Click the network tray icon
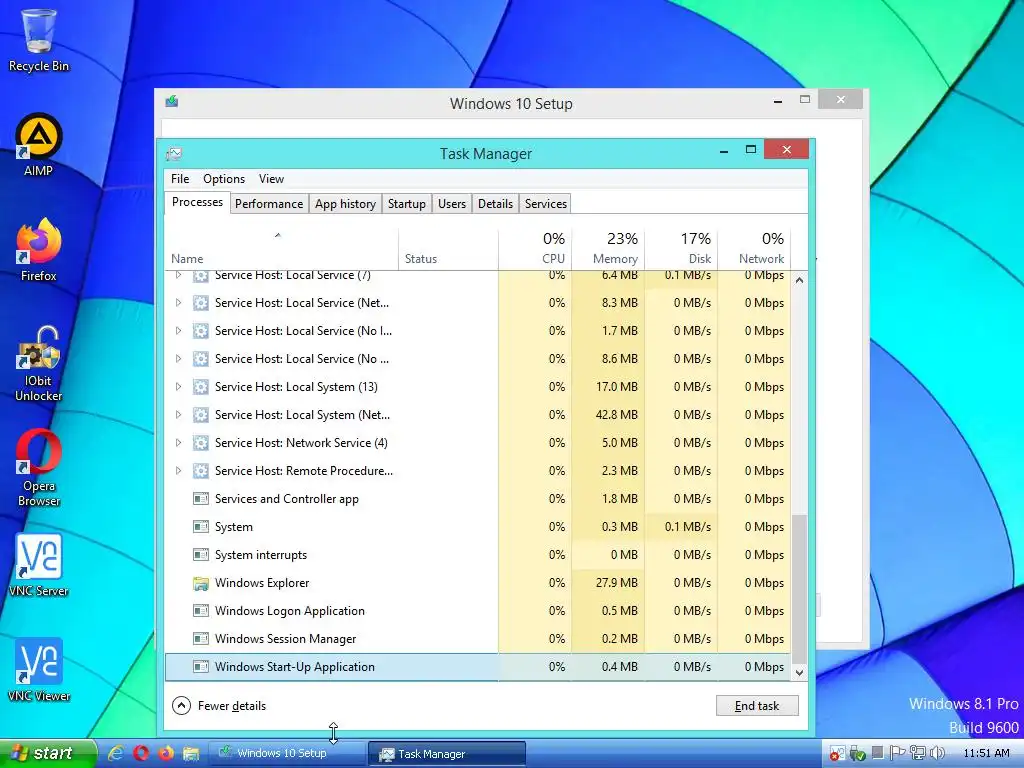The width and height of the screenshot is (1024, 768). pos(918,753)
